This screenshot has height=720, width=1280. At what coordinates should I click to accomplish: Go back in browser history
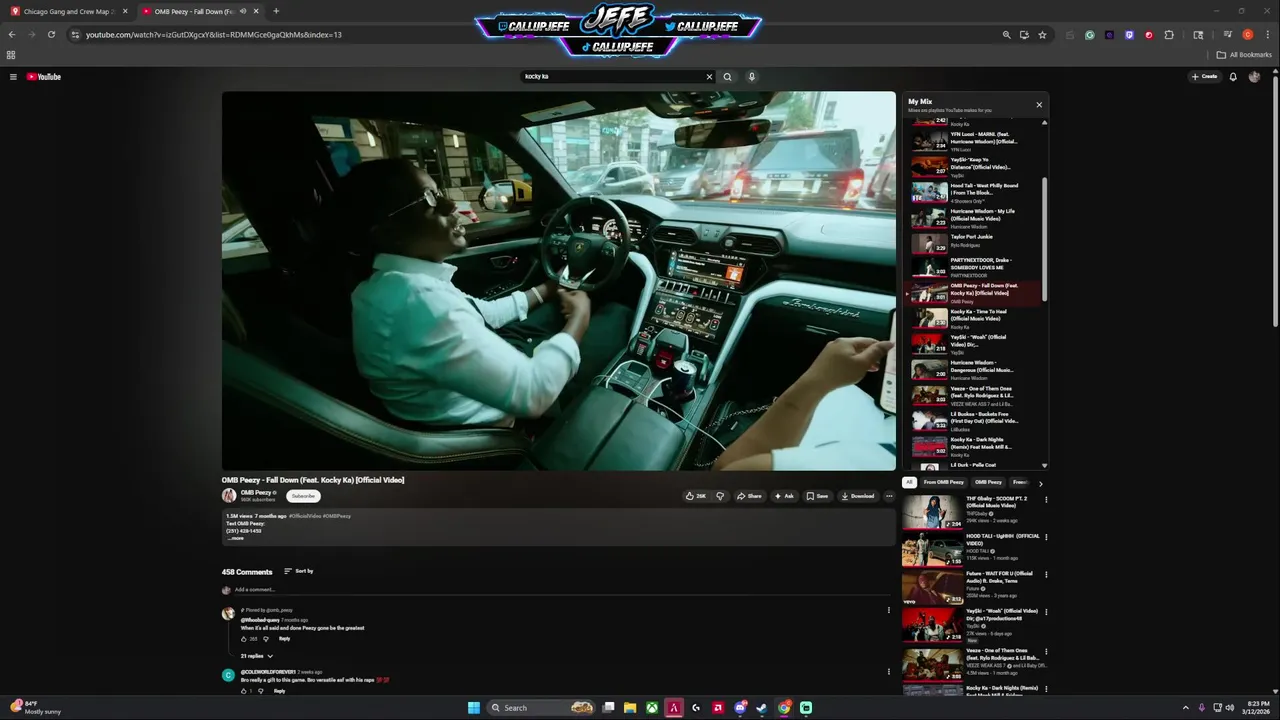pyautogui.click(x=11, y=34)
